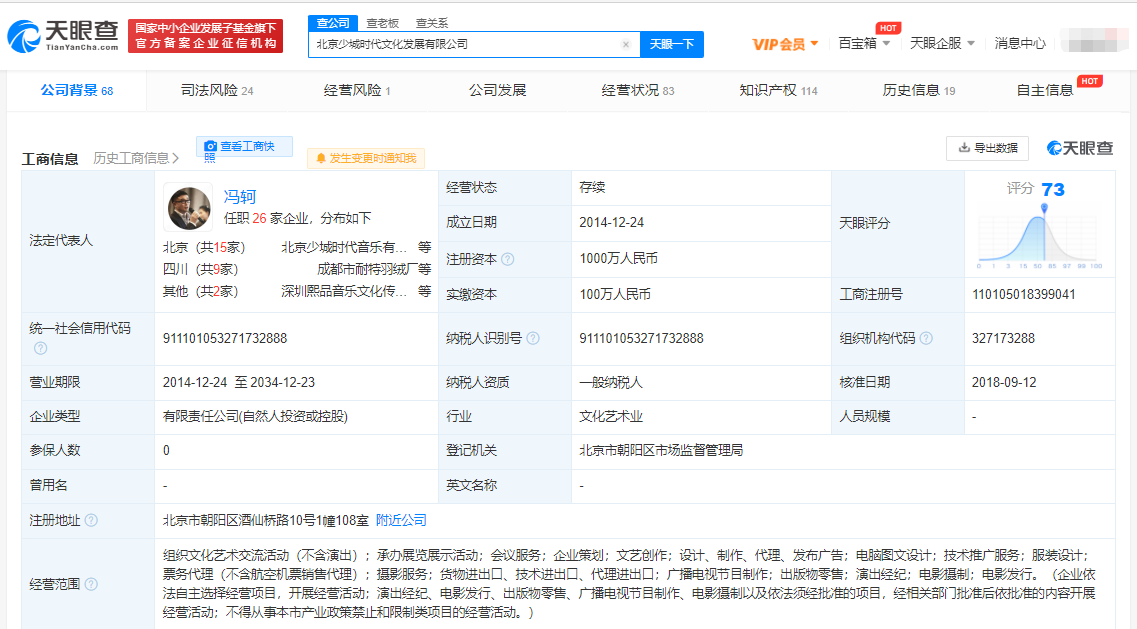The image size is (1137, 629).
Task: Click the 企业类型 value 有限责任公司(自然人投资或控股)
Action: (255, 416)
